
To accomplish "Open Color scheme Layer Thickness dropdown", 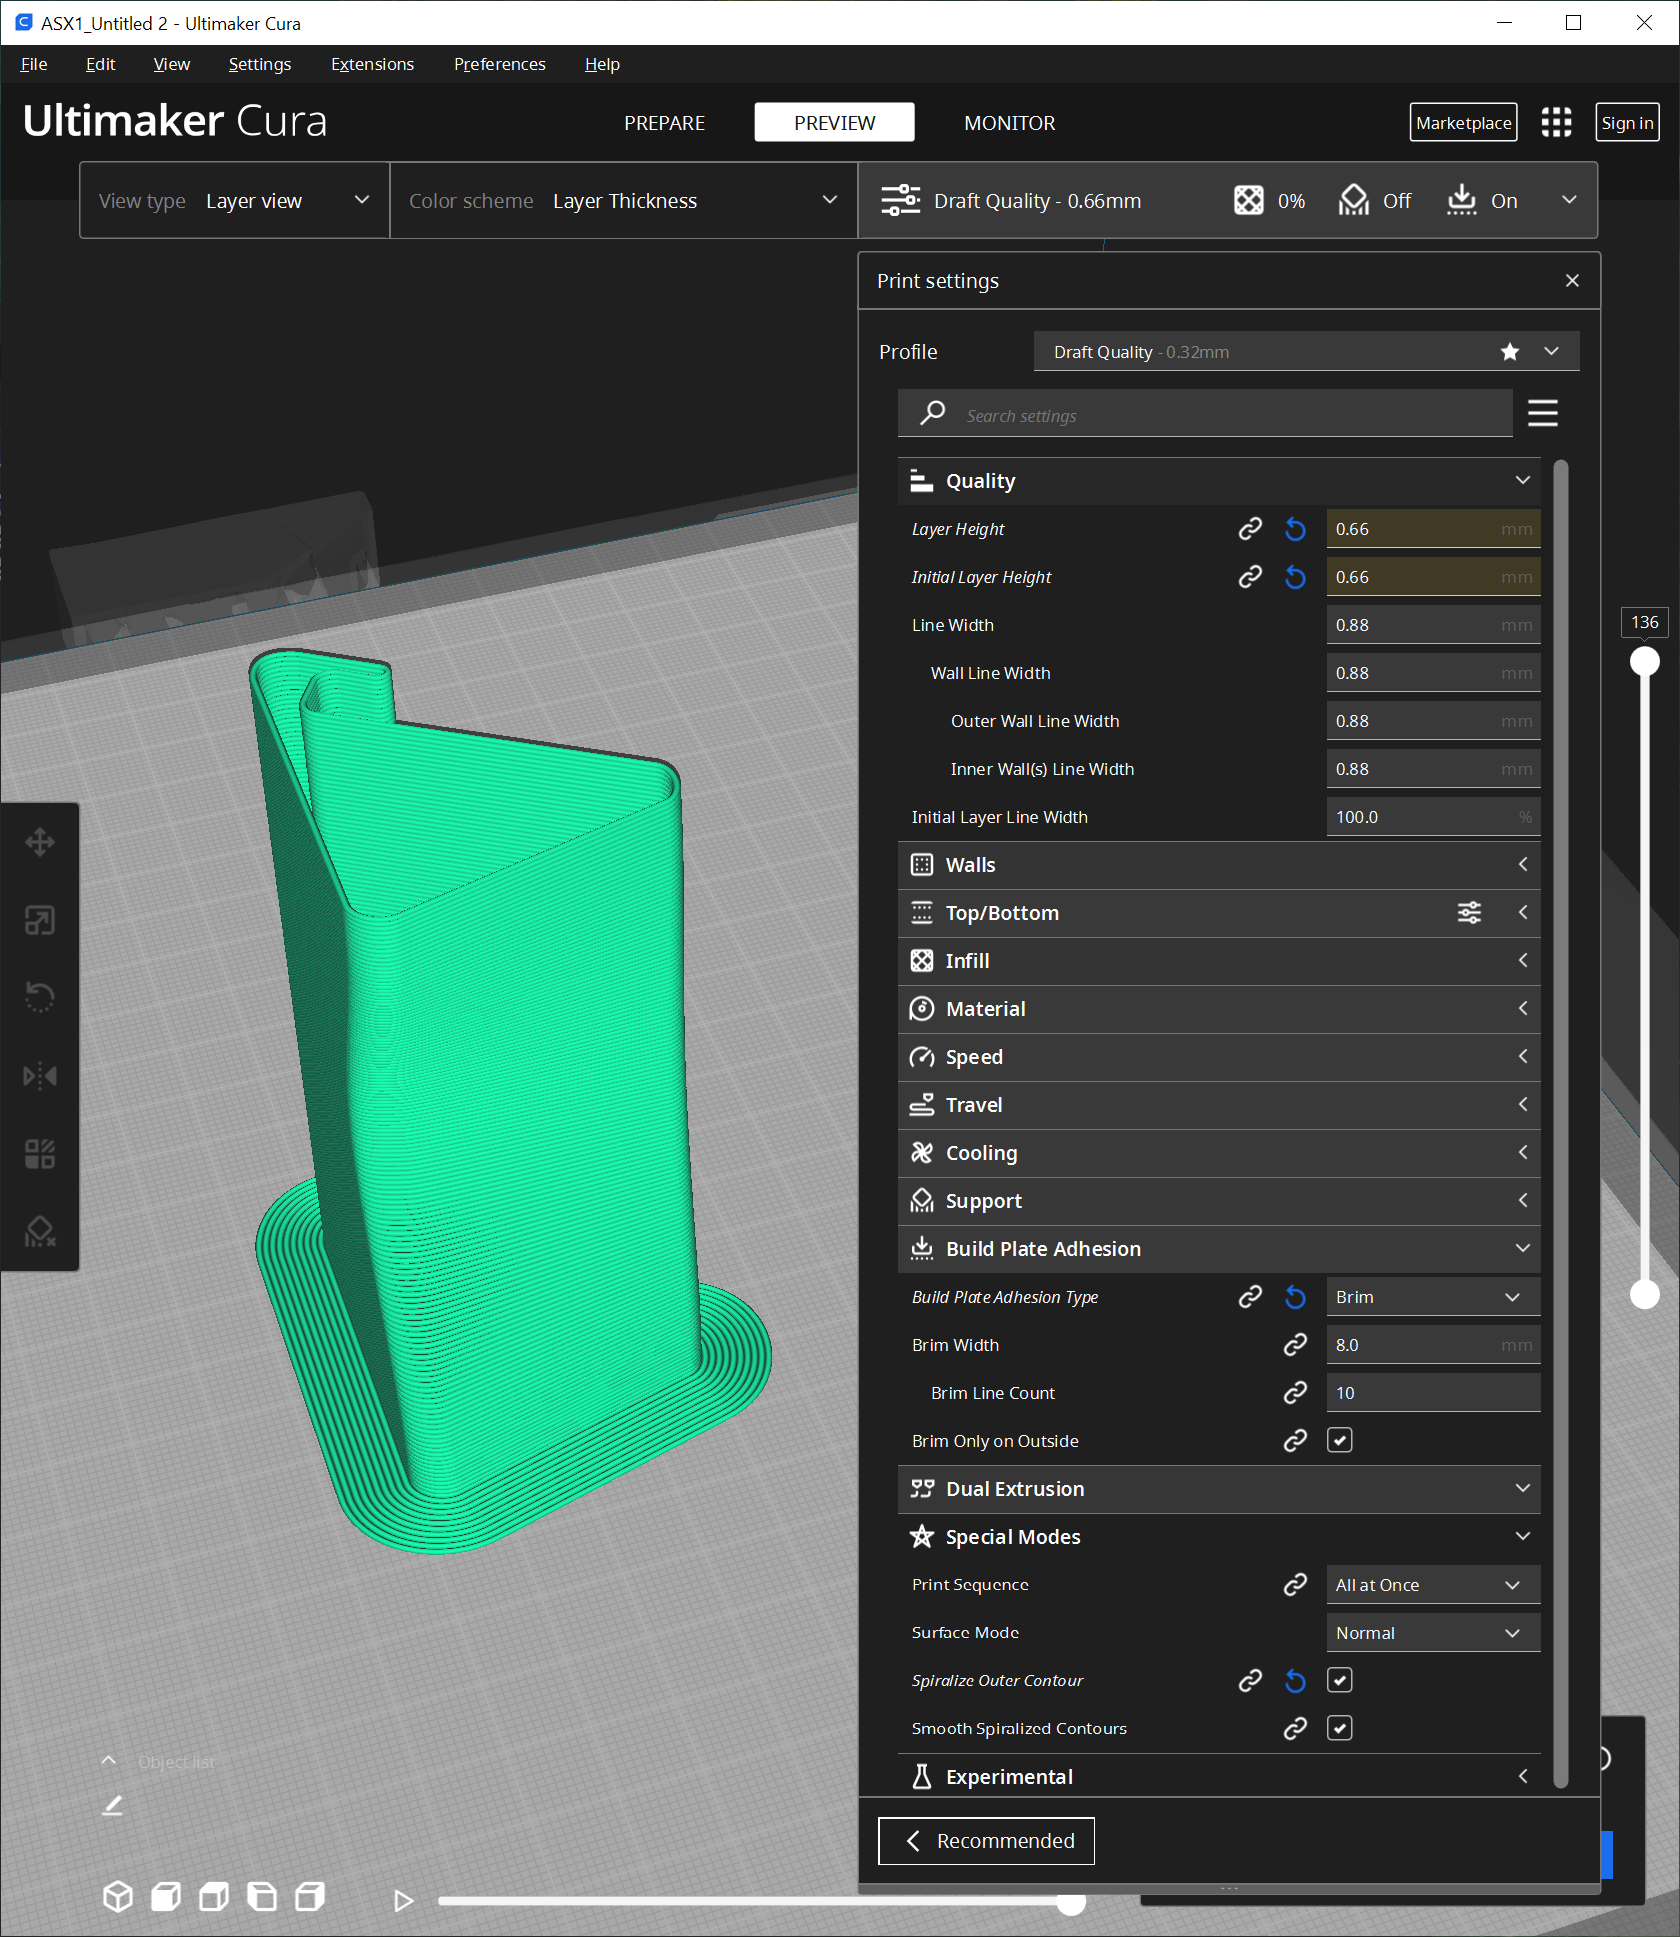I will 624,201.
